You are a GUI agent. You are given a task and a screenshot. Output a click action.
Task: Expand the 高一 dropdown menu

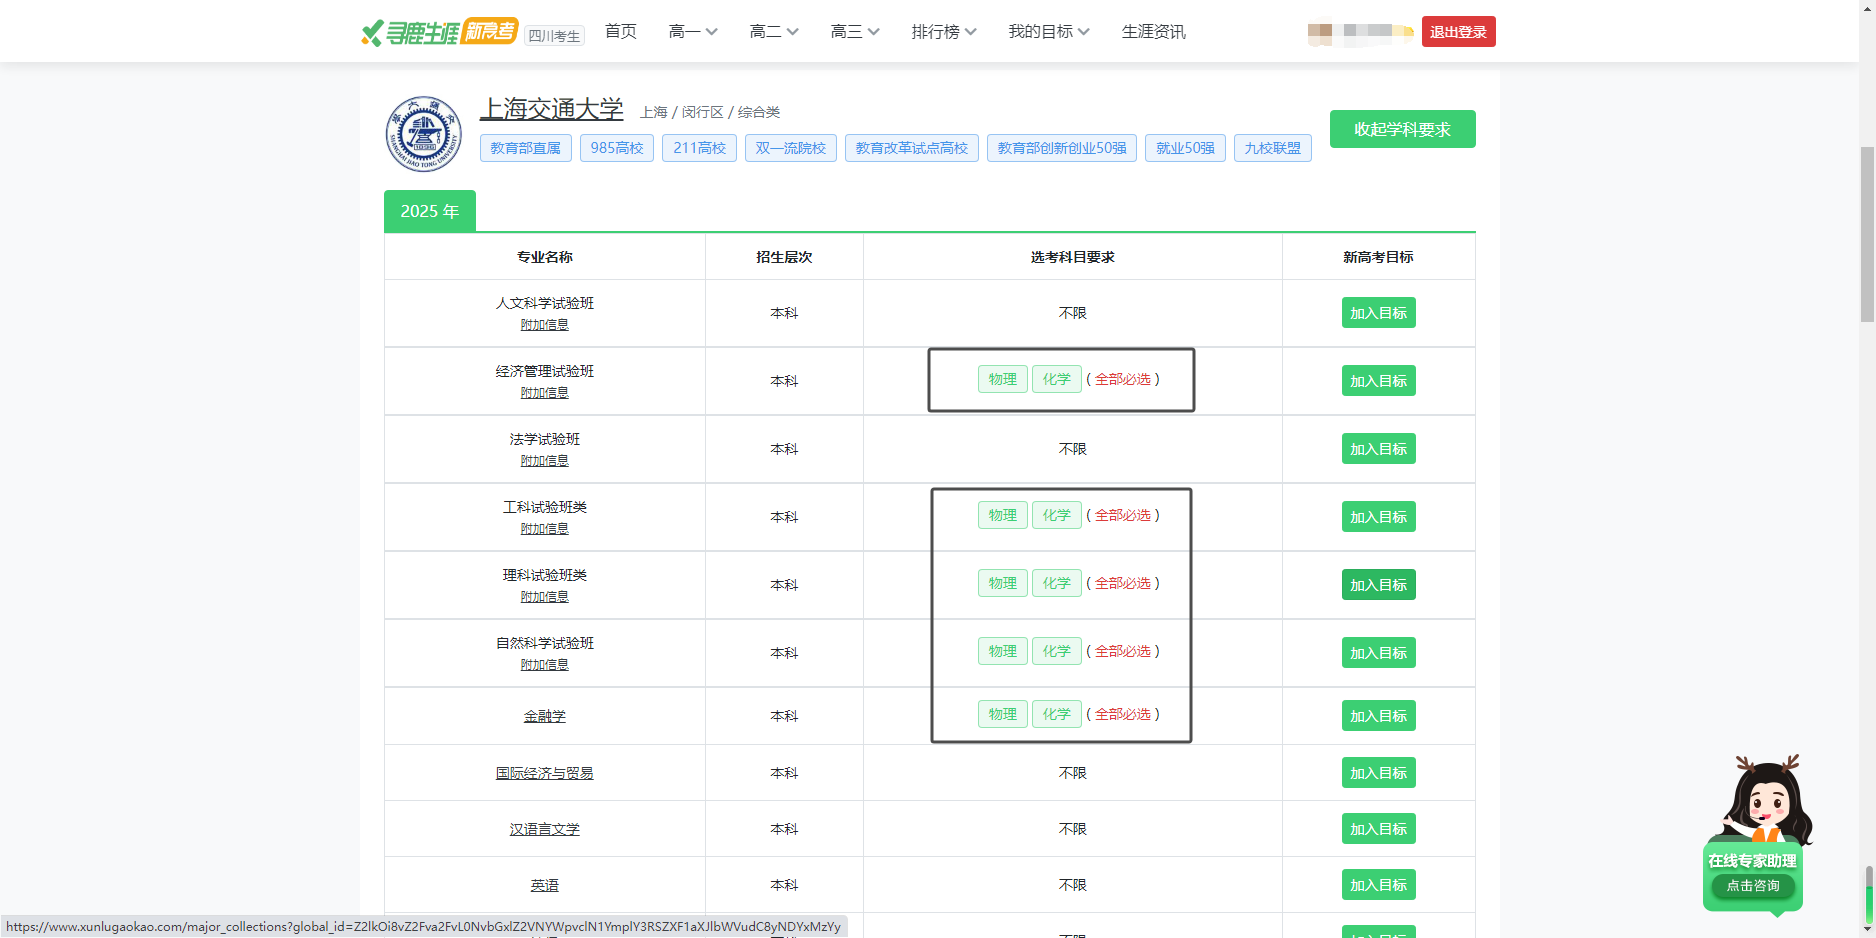pos(692,32)
